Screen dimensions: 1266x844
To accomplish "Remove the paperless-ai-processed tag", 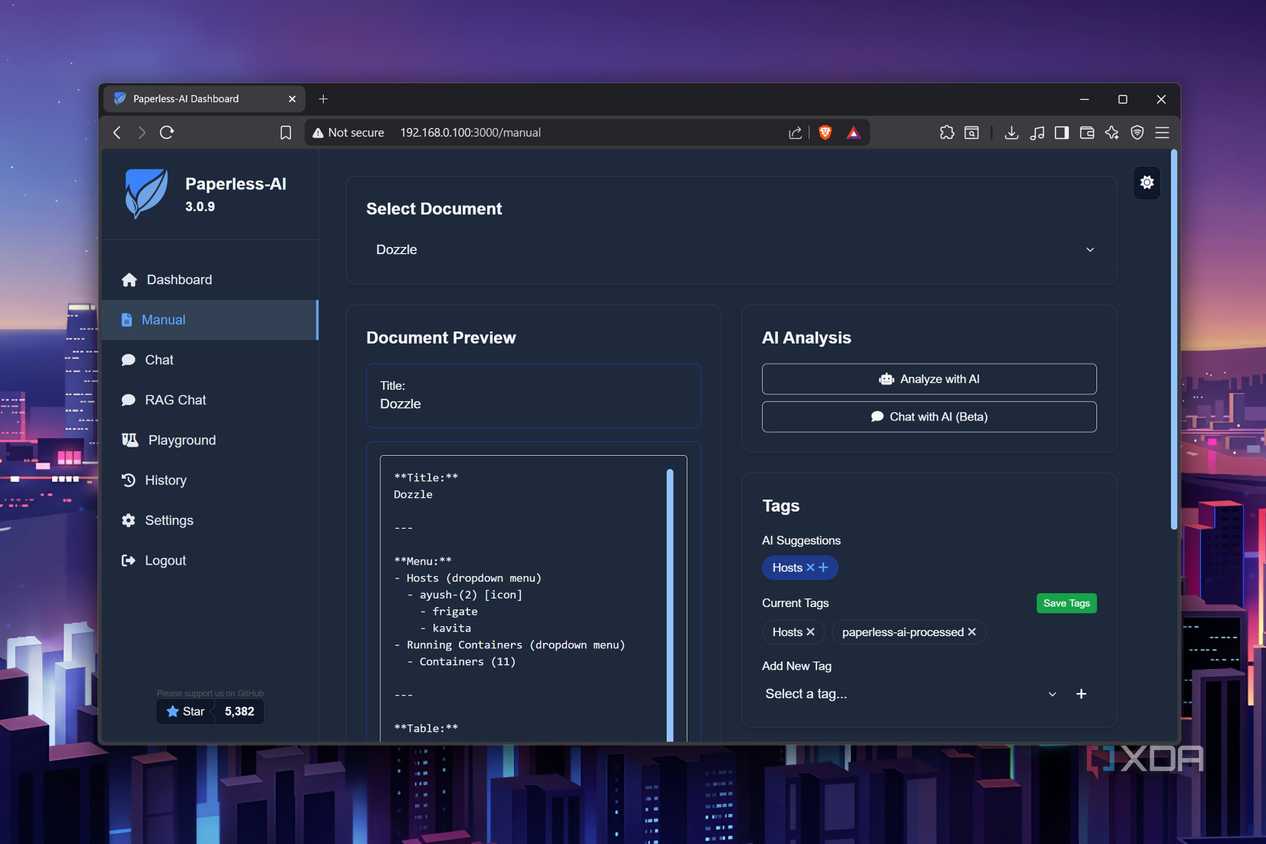I will 971,632.
